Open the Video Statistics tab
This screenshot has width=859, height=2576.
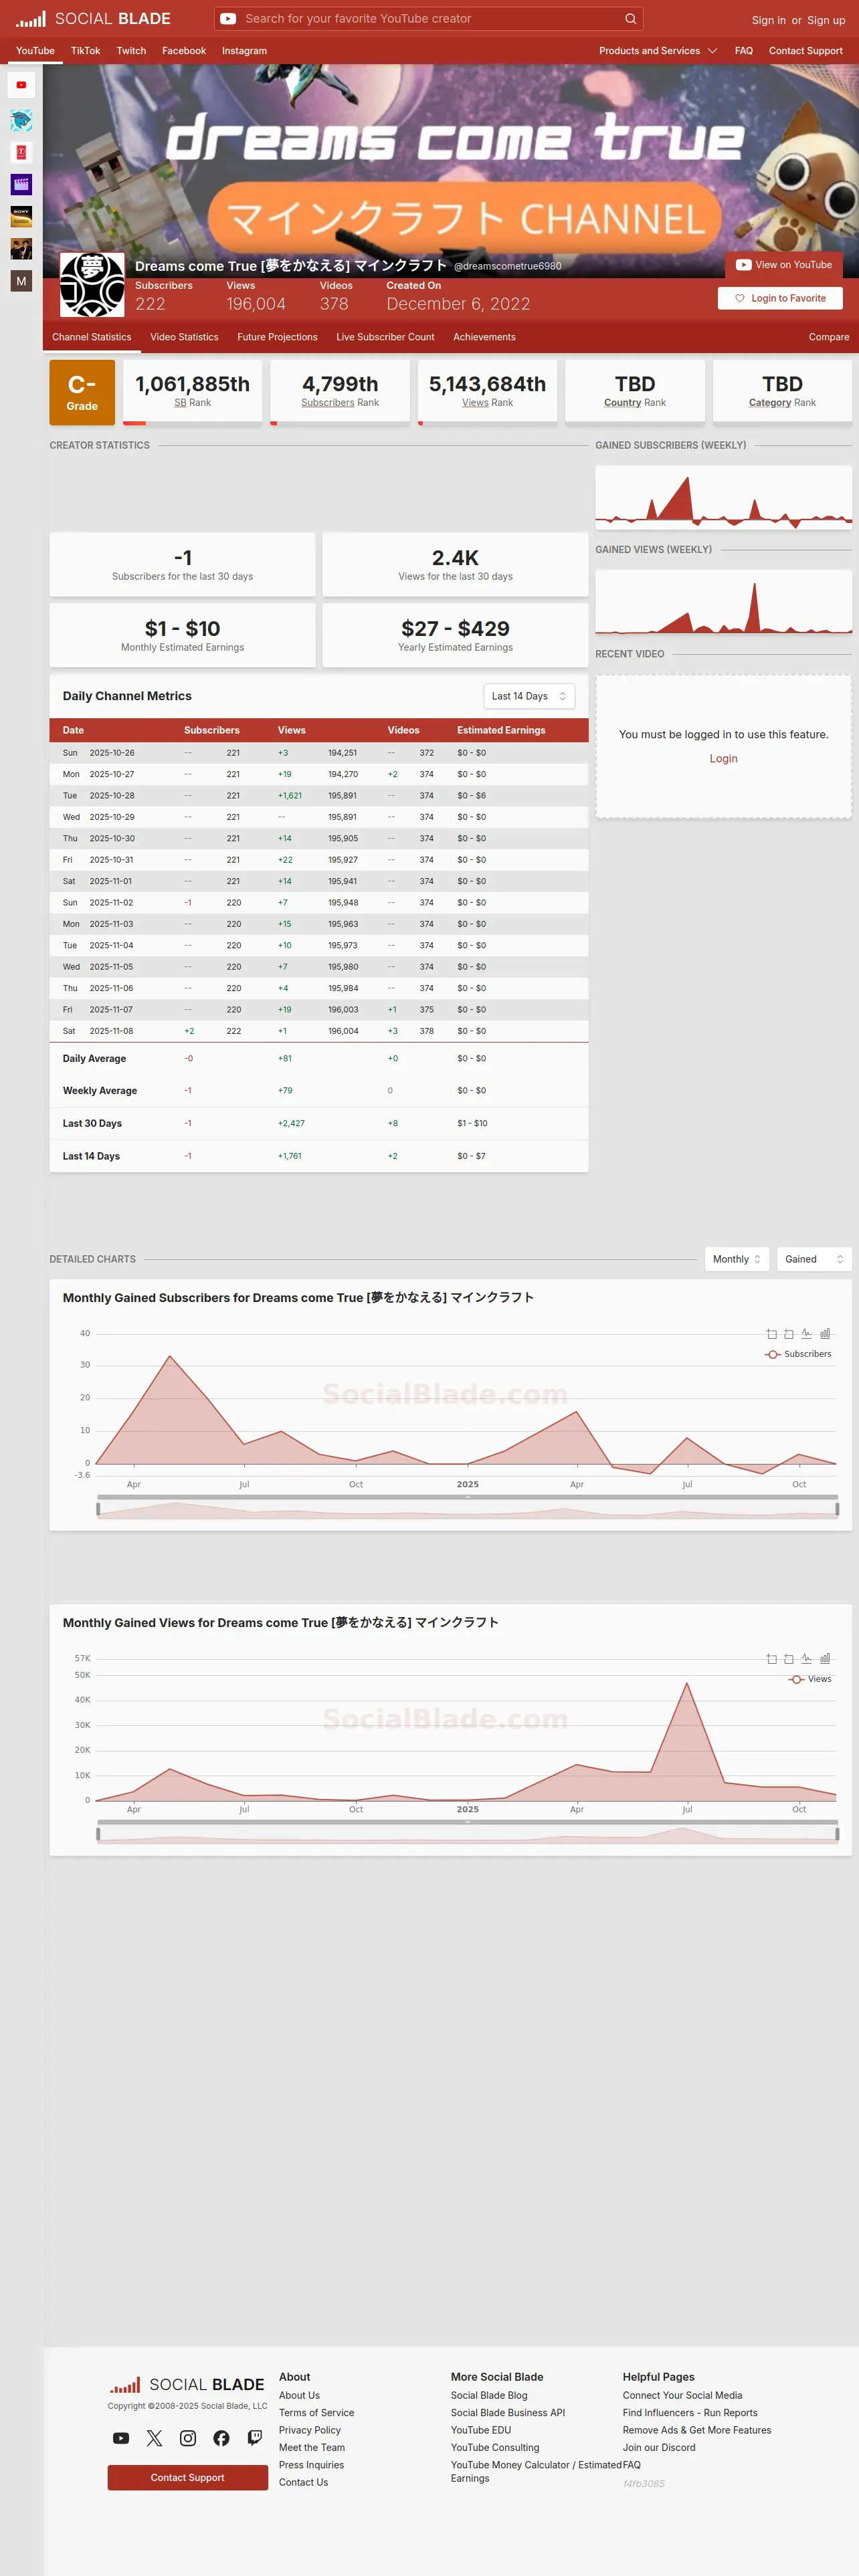pos(184,337)
